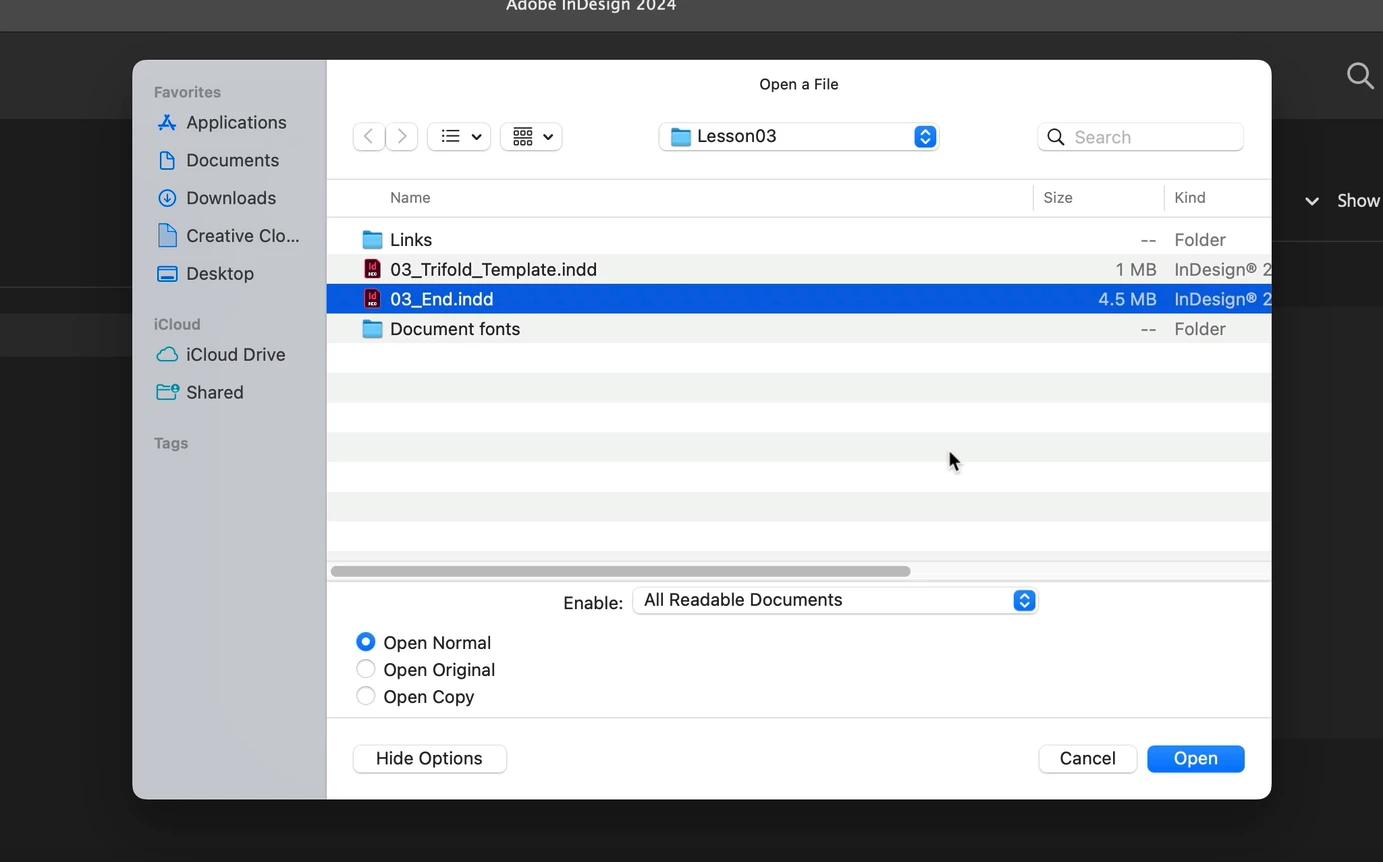Click the 1 MB size cell
Viewport: 1383px width, 862px height.
(1136, 269)
